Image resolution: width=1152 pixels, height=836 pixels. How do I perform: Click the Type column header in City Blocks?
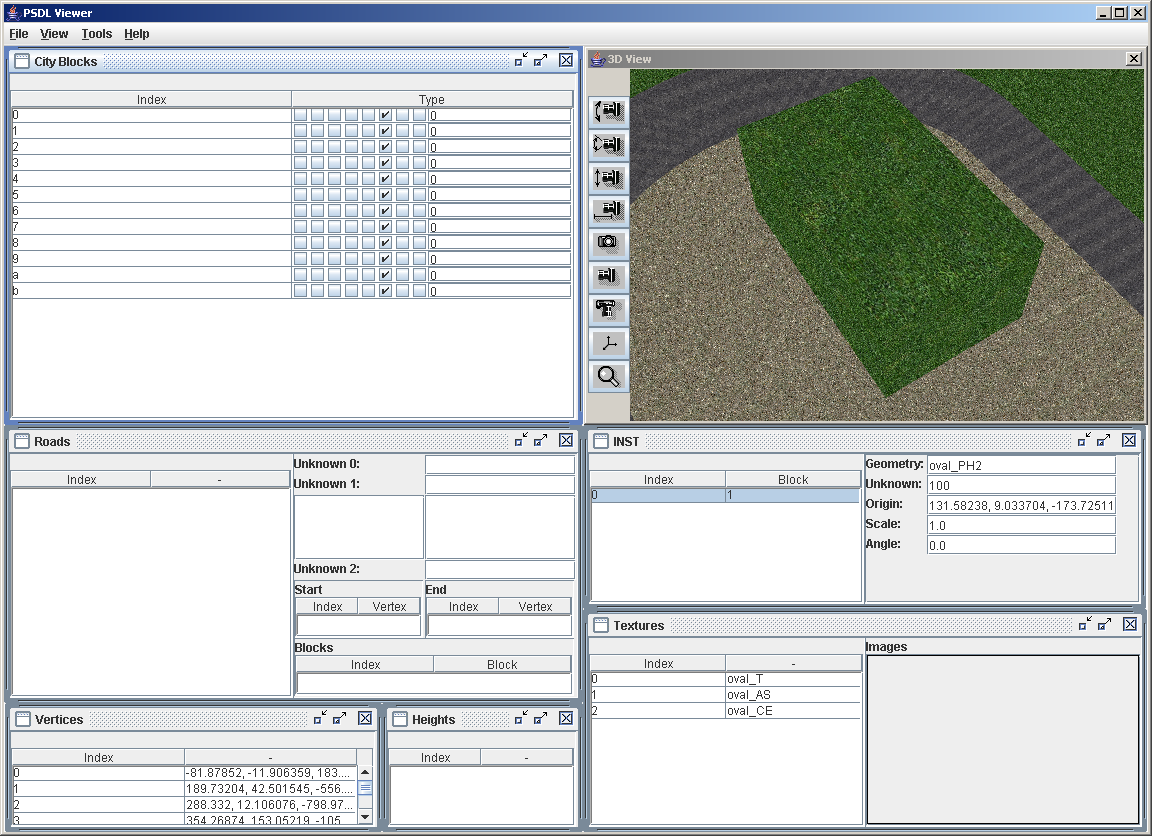[x=432, y=99]
